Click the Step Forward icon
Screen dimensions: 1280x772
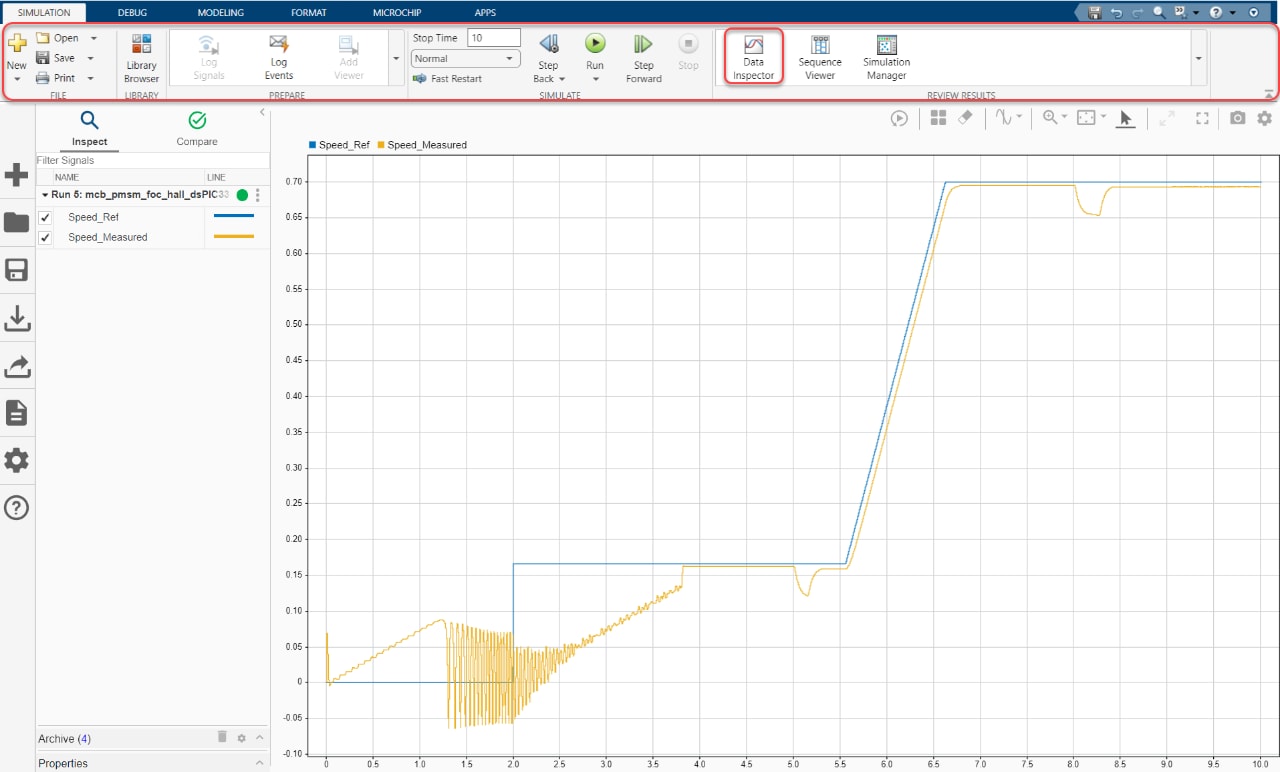(643, 44)
